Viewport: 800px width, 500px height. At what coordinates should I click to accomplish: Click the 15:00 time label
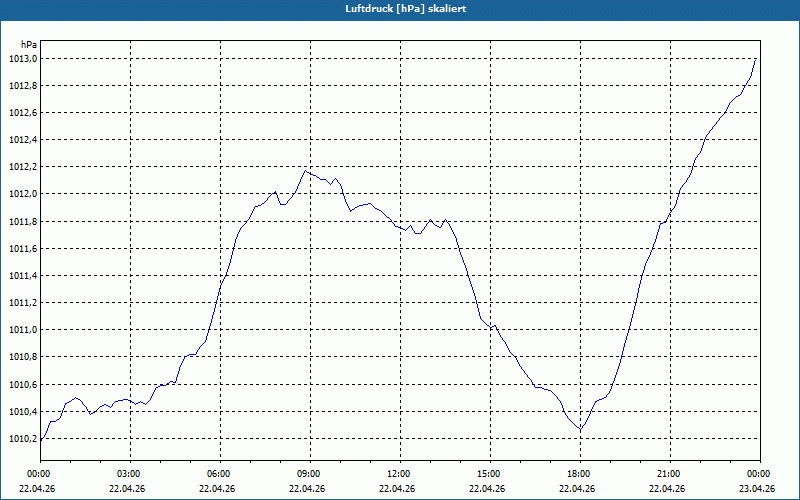click(x=490, y=473)
